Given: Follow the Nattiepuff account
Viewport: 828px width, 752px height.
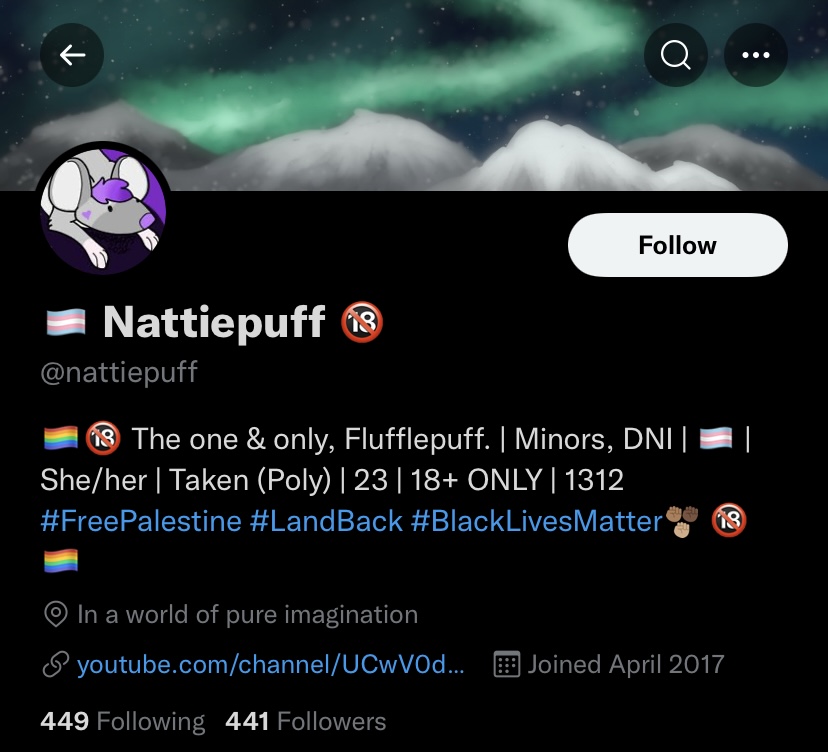Looking at the screenshot, I should pyautogui.click(x=678, y=245).
